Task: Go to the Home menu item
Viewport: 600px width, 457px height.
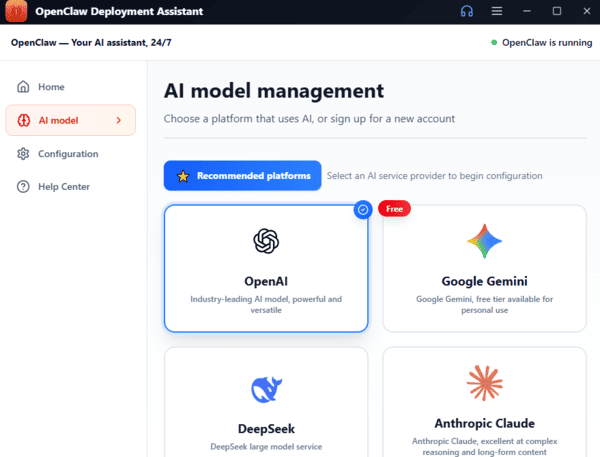Action: pyautogui.click(x=71, y=87)
